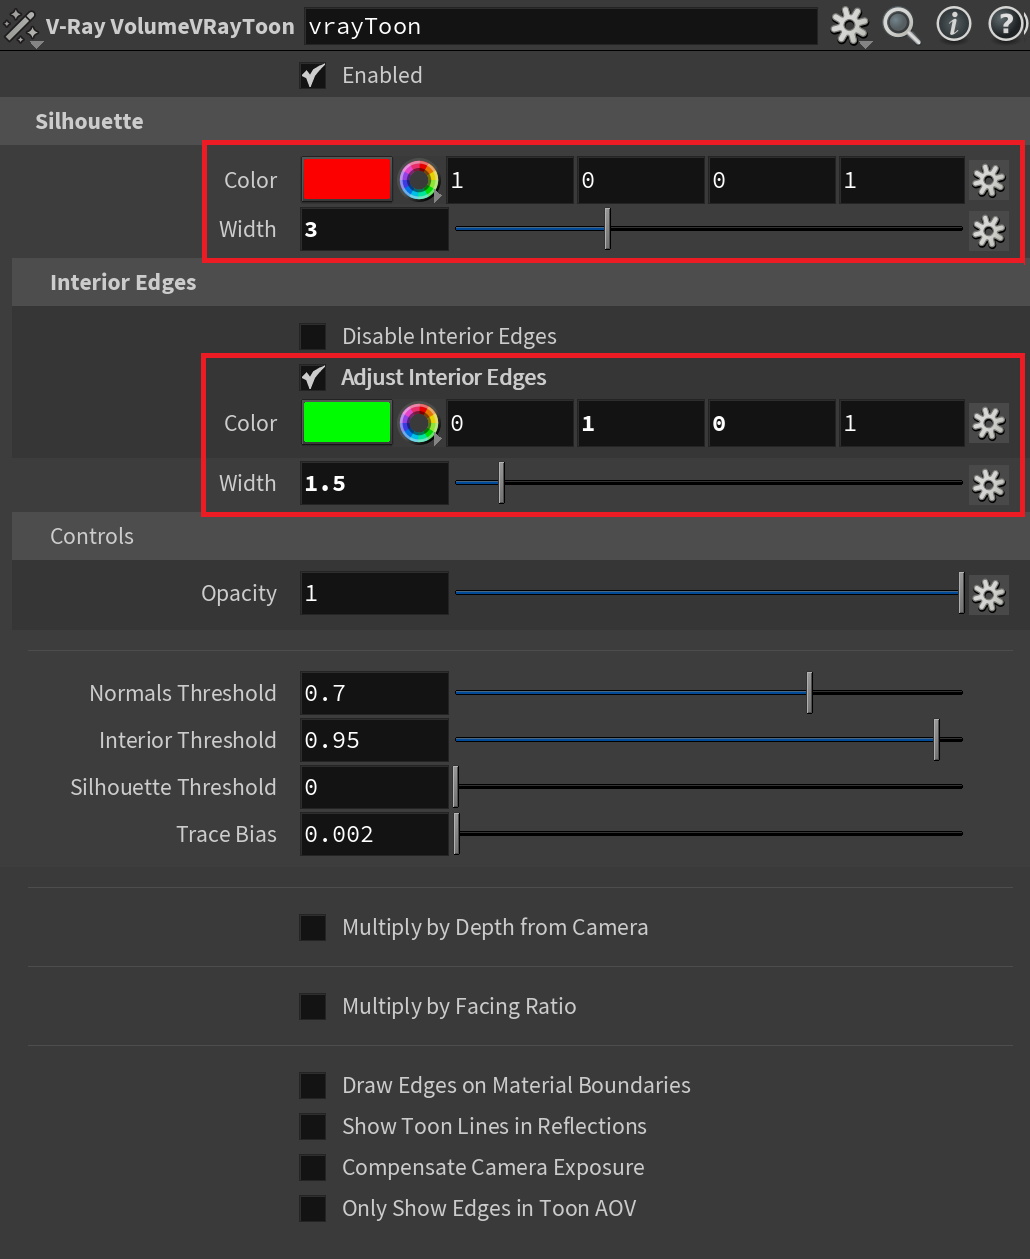Open the Silhouette Color wheel picker

coord(419,180)
